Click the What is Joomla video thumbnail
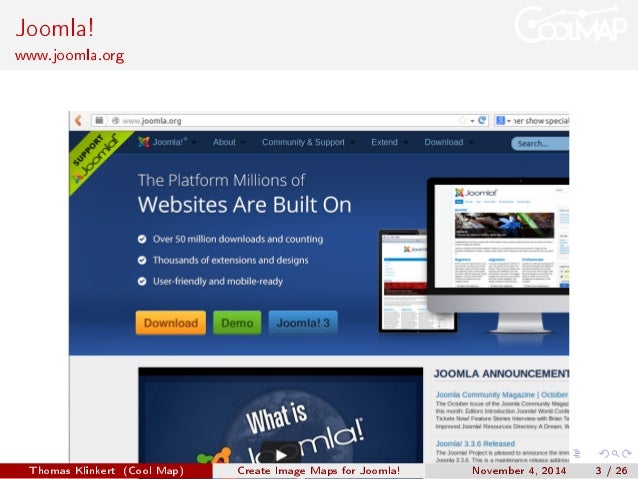 pyautogui.click(x=280, y=415)
